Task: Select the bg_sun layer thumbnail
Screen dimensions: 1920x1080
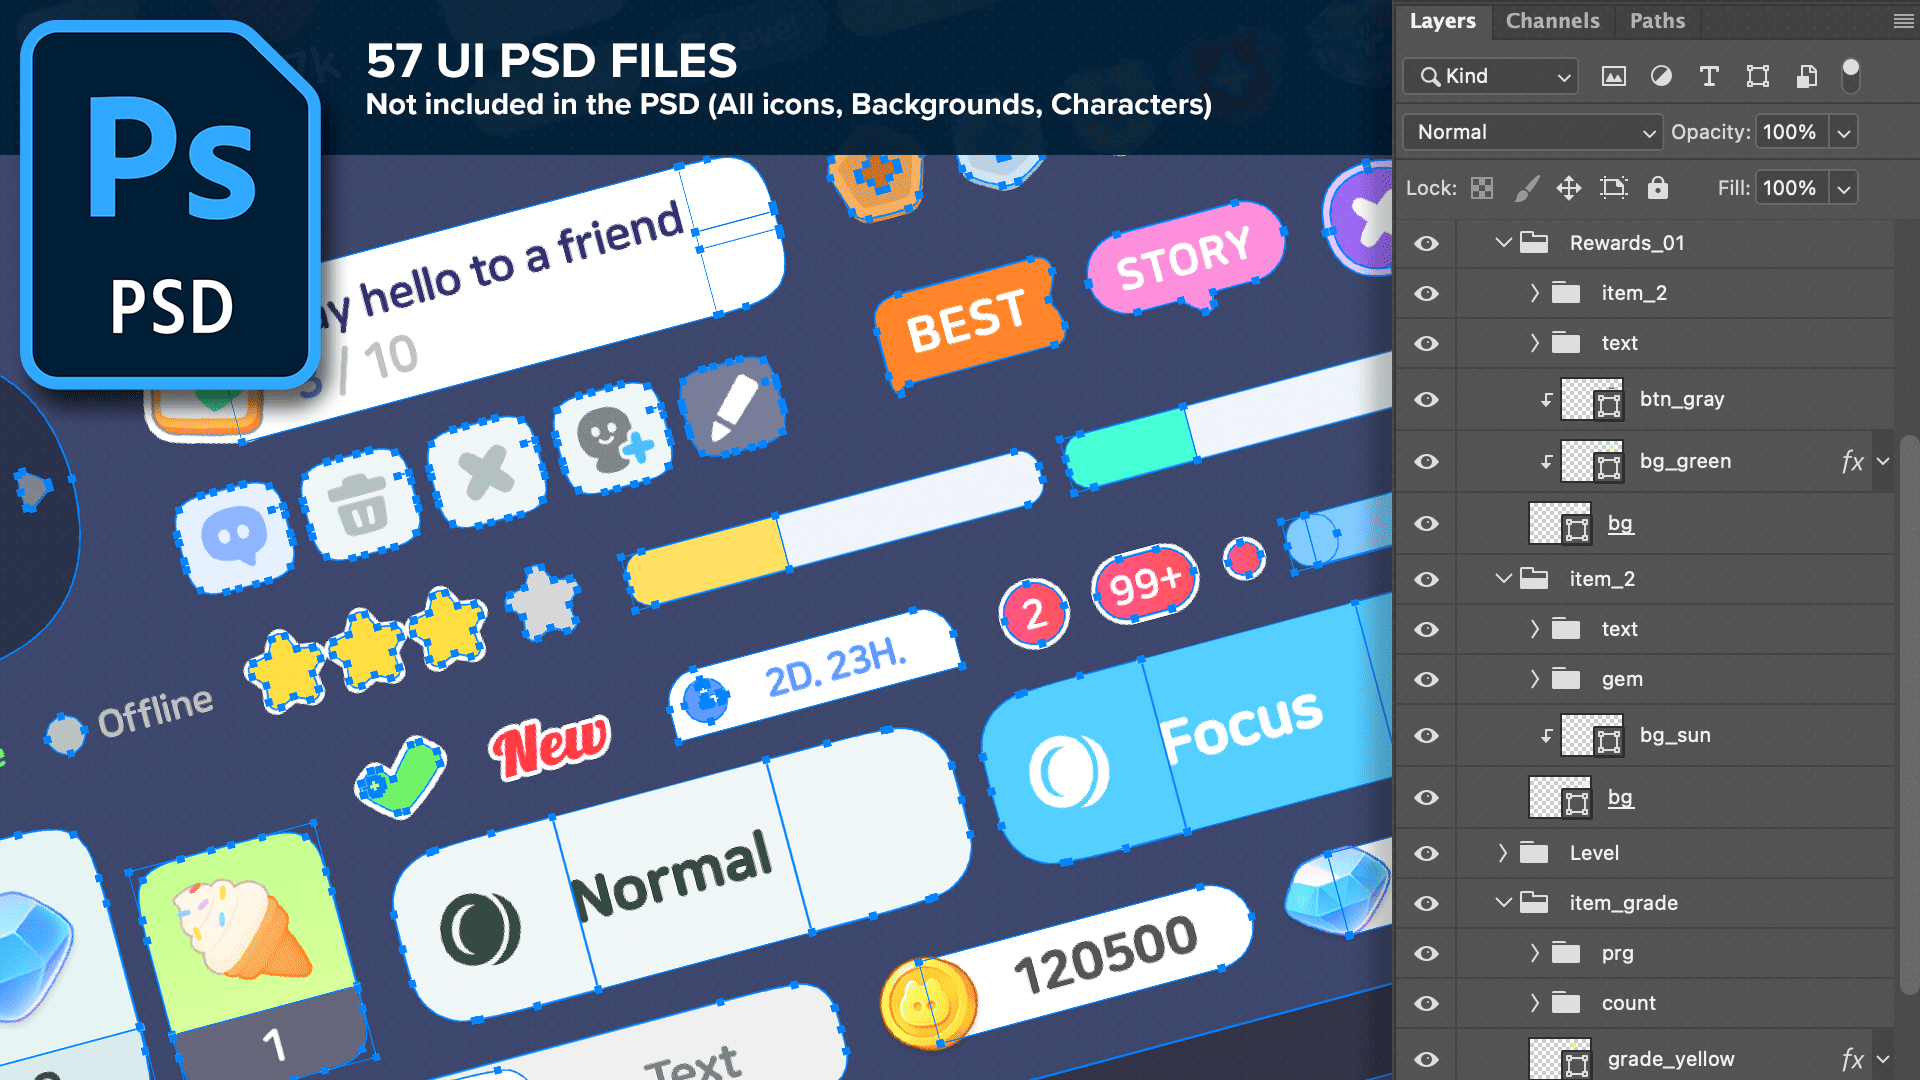Action: point(1591,735)
